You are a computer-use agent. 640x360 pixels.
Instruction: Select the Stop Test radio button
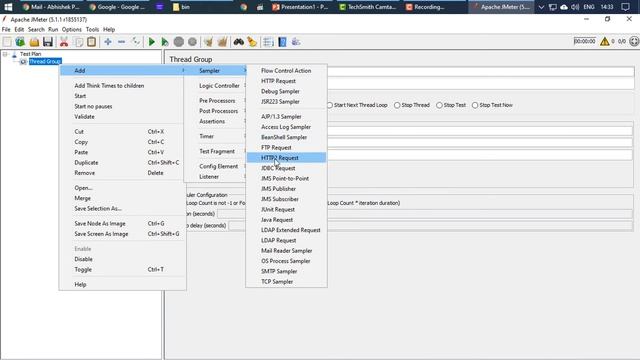click(x=439, y=105)
